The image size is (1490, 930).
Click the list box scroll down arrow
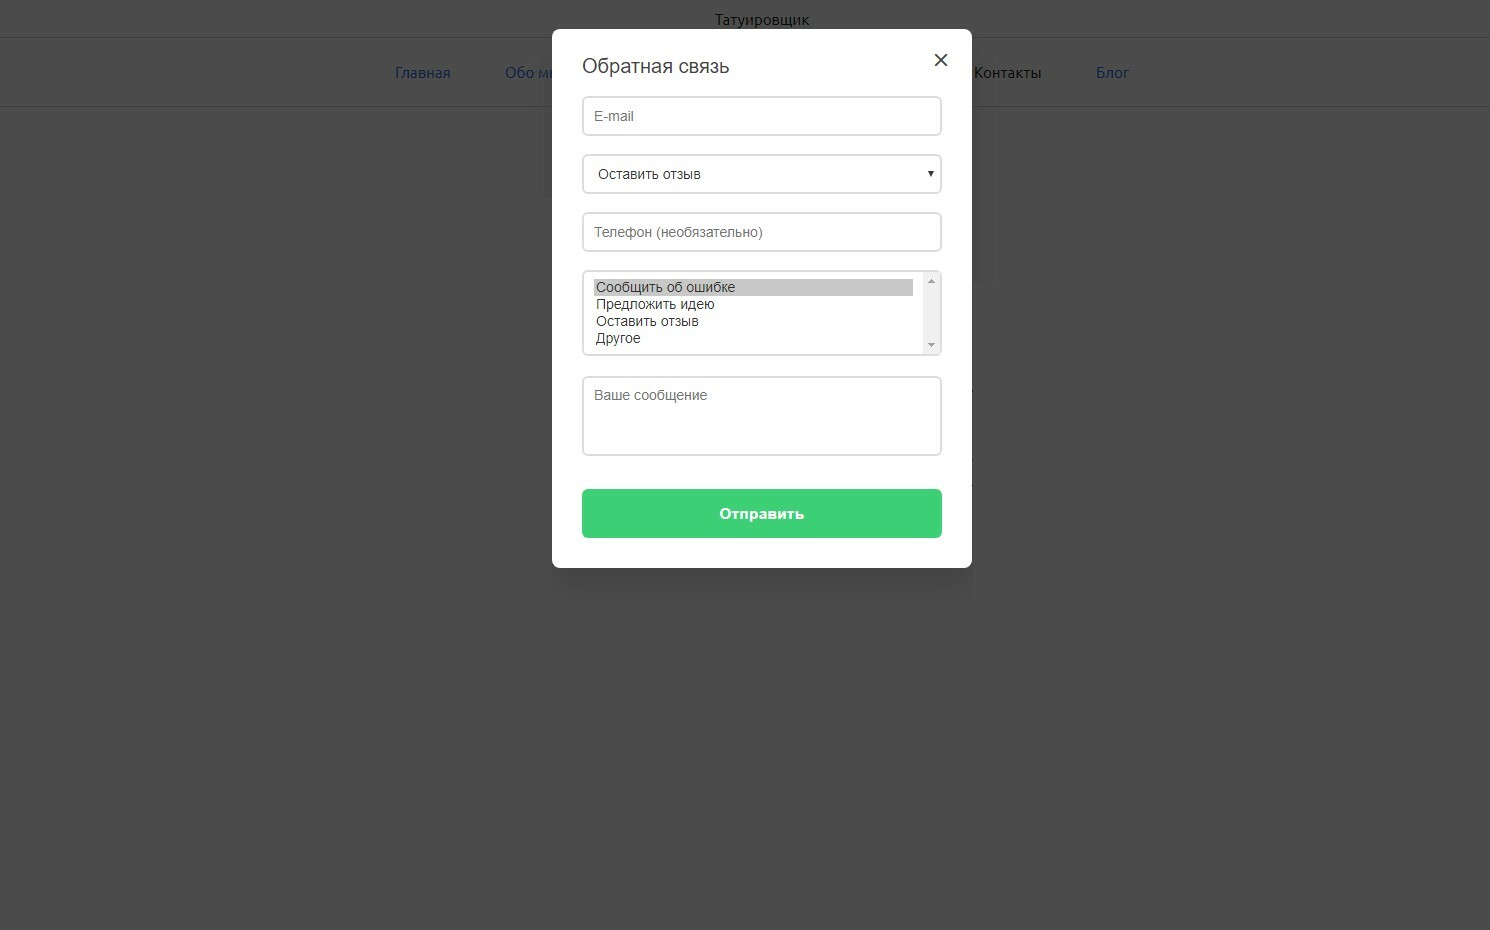tap(931, 345)
